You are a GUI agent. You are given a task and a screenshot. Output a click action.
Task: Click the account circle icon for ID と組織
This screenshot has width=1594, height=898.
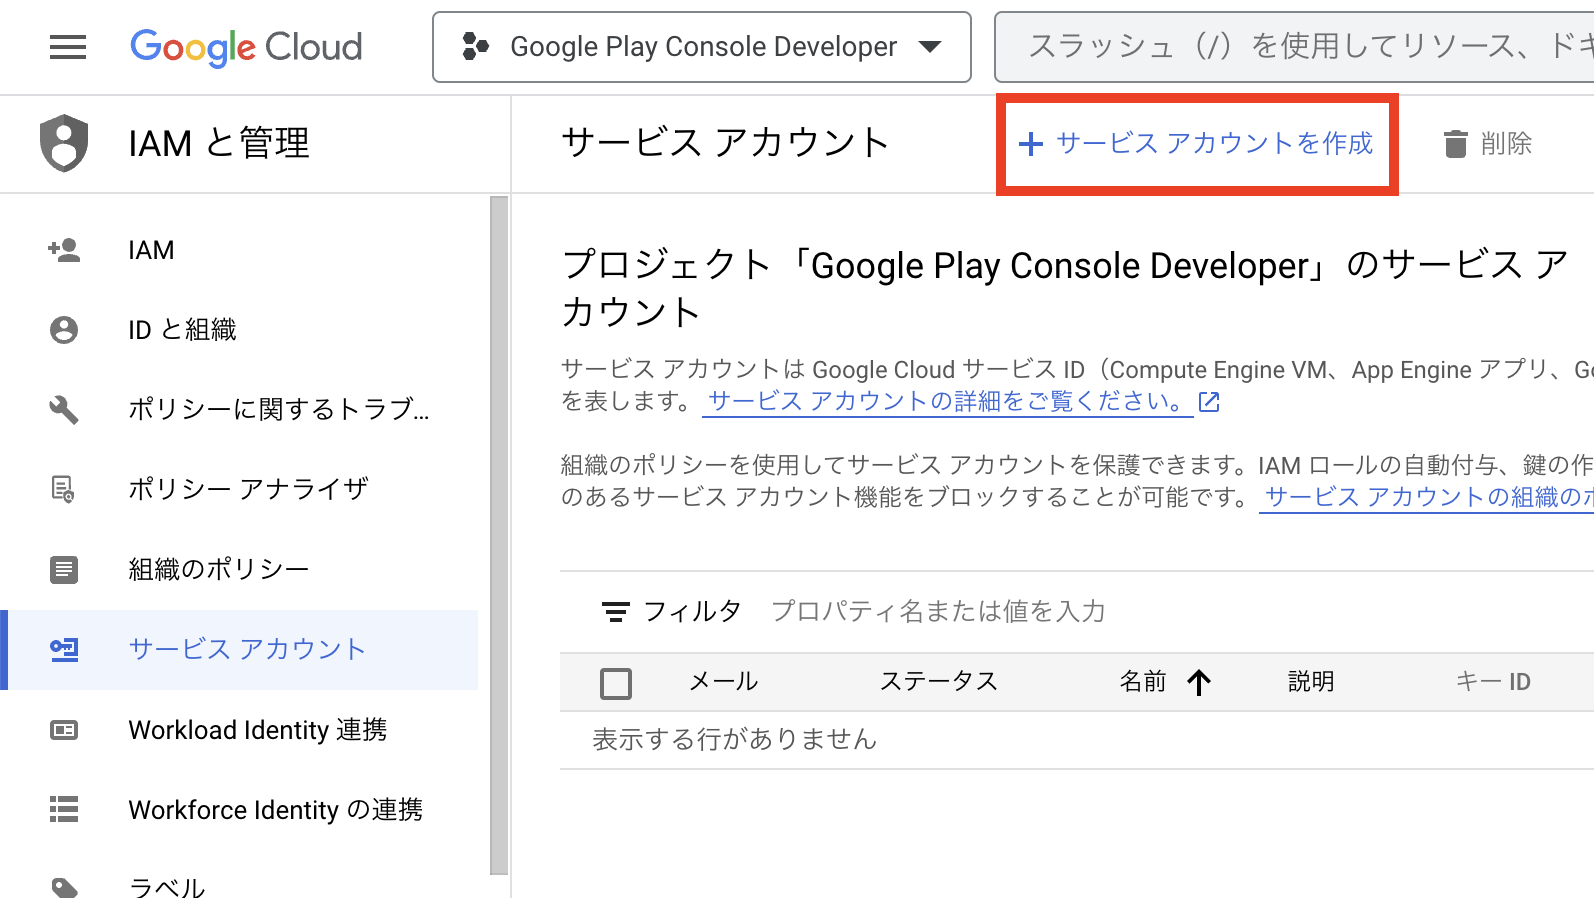point(64,330)
